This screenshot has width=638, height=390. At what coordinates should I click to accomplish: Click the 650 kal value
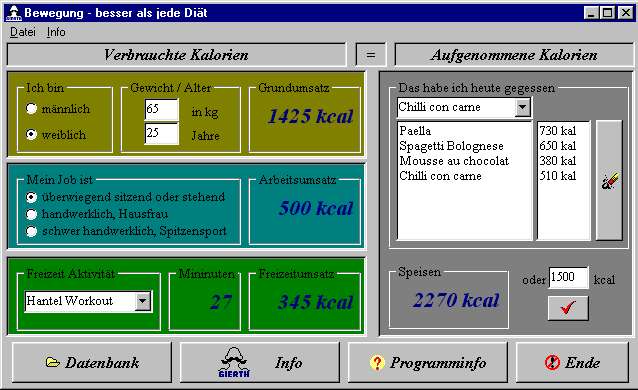(x=557, y=146)
